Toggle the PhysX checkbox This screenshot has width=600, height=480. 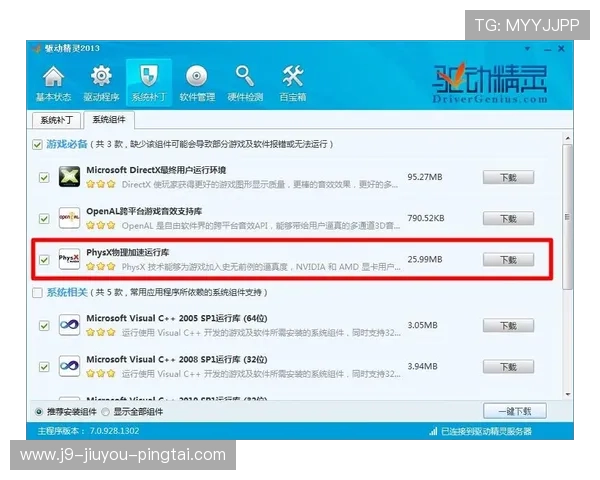coord(44,260)
